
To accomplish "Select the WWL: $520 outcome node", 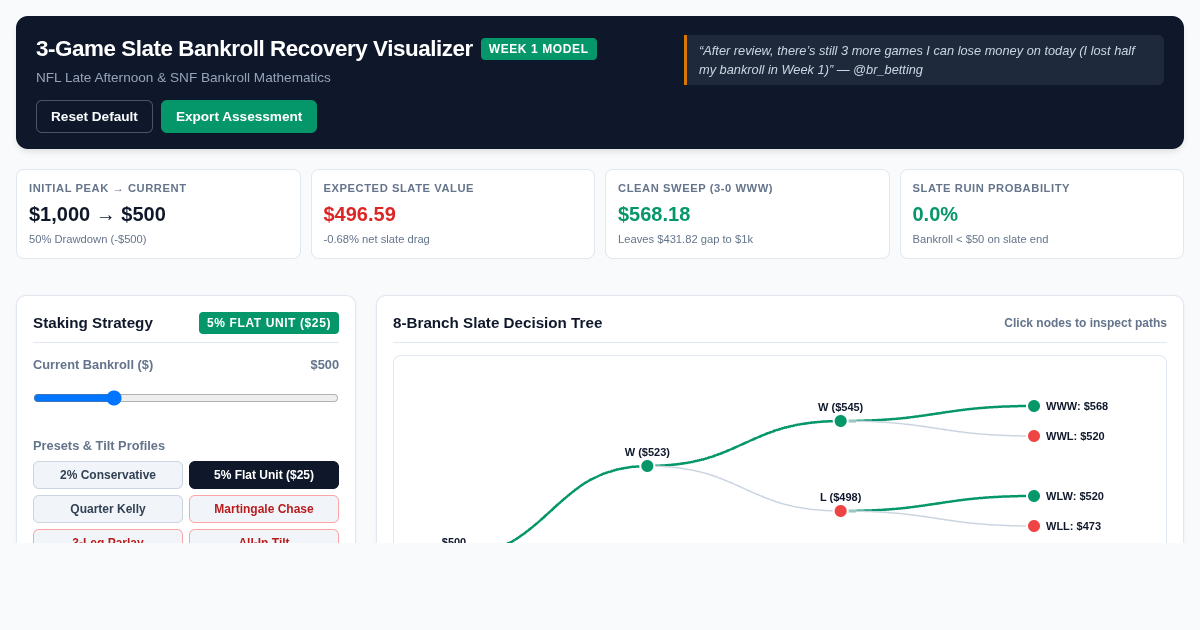I will coord(1034,436).
